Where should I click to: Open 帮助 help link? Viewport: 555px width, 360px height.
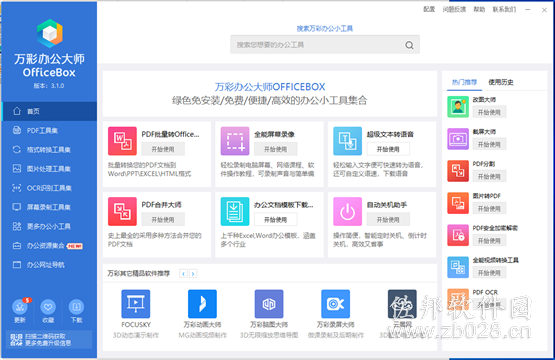point(479,10)
